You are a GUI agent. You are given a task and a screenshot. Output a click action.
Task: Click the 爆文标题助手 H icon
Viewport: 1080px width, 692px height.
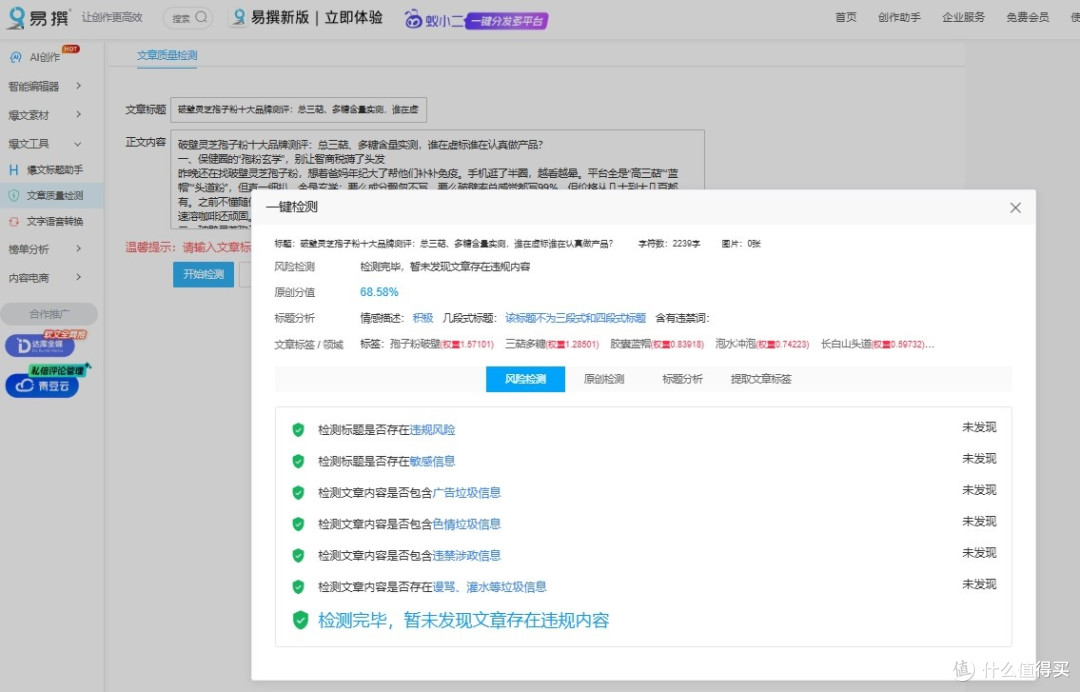pos(14,169)
